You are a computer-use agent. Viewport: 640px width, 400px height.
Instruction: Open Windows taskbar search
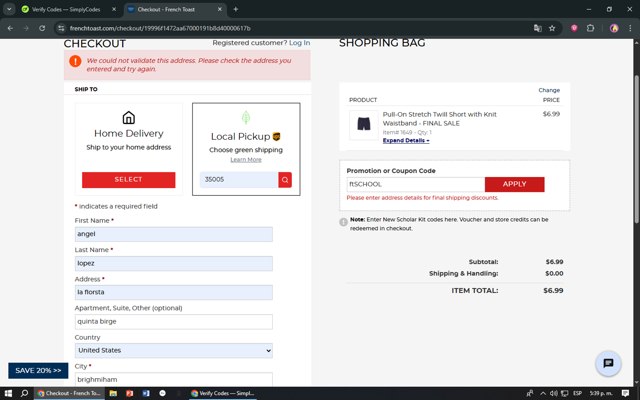(x=24, y=393)
